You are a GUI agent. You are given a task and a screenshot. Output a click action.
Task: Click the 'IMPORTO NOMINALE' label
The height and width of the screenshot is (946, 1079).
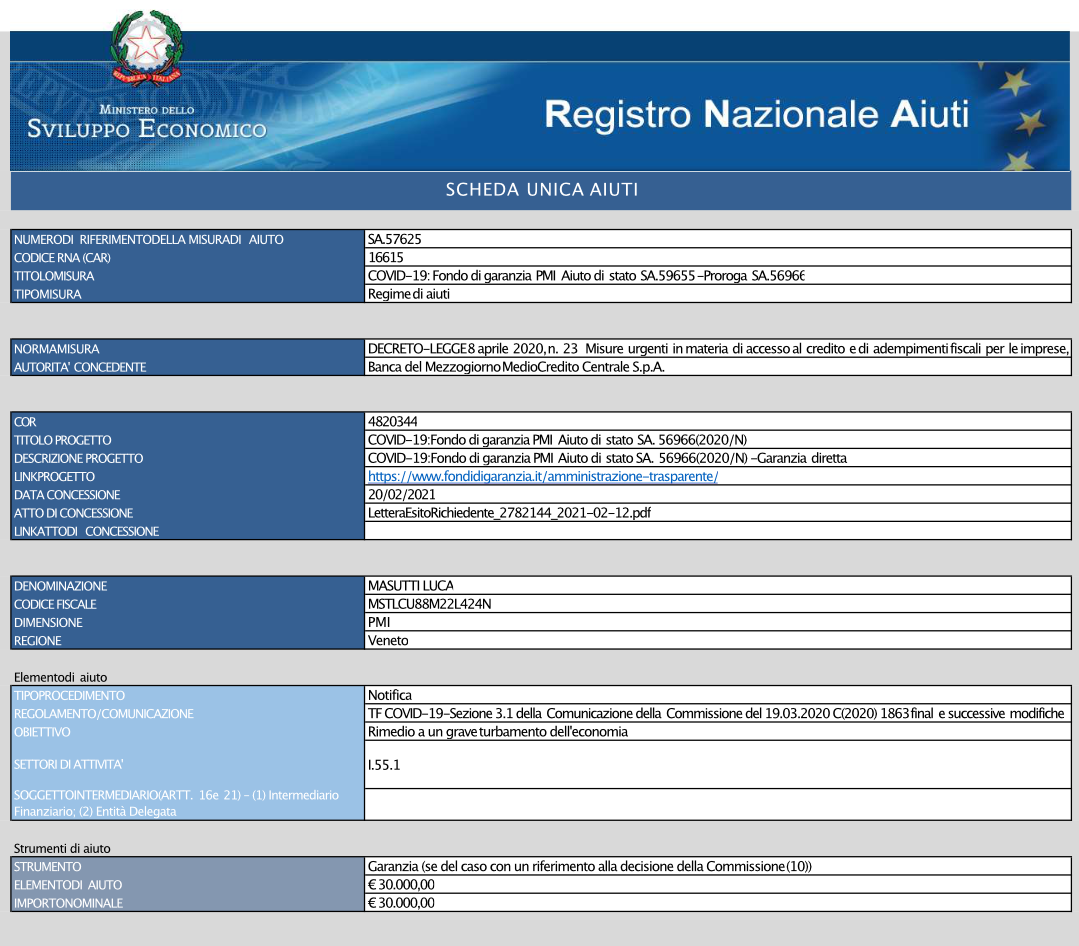tap(68, 903)
